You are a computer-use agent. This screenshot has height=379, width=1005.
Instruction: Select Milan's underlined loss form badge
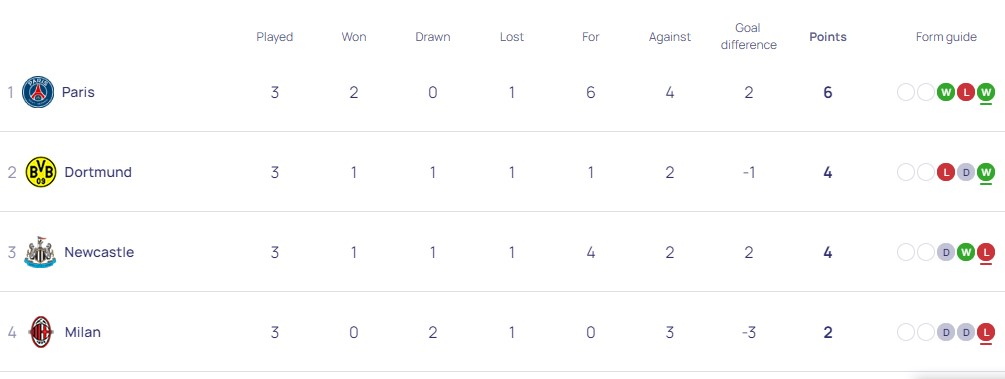tap(986, 332)
